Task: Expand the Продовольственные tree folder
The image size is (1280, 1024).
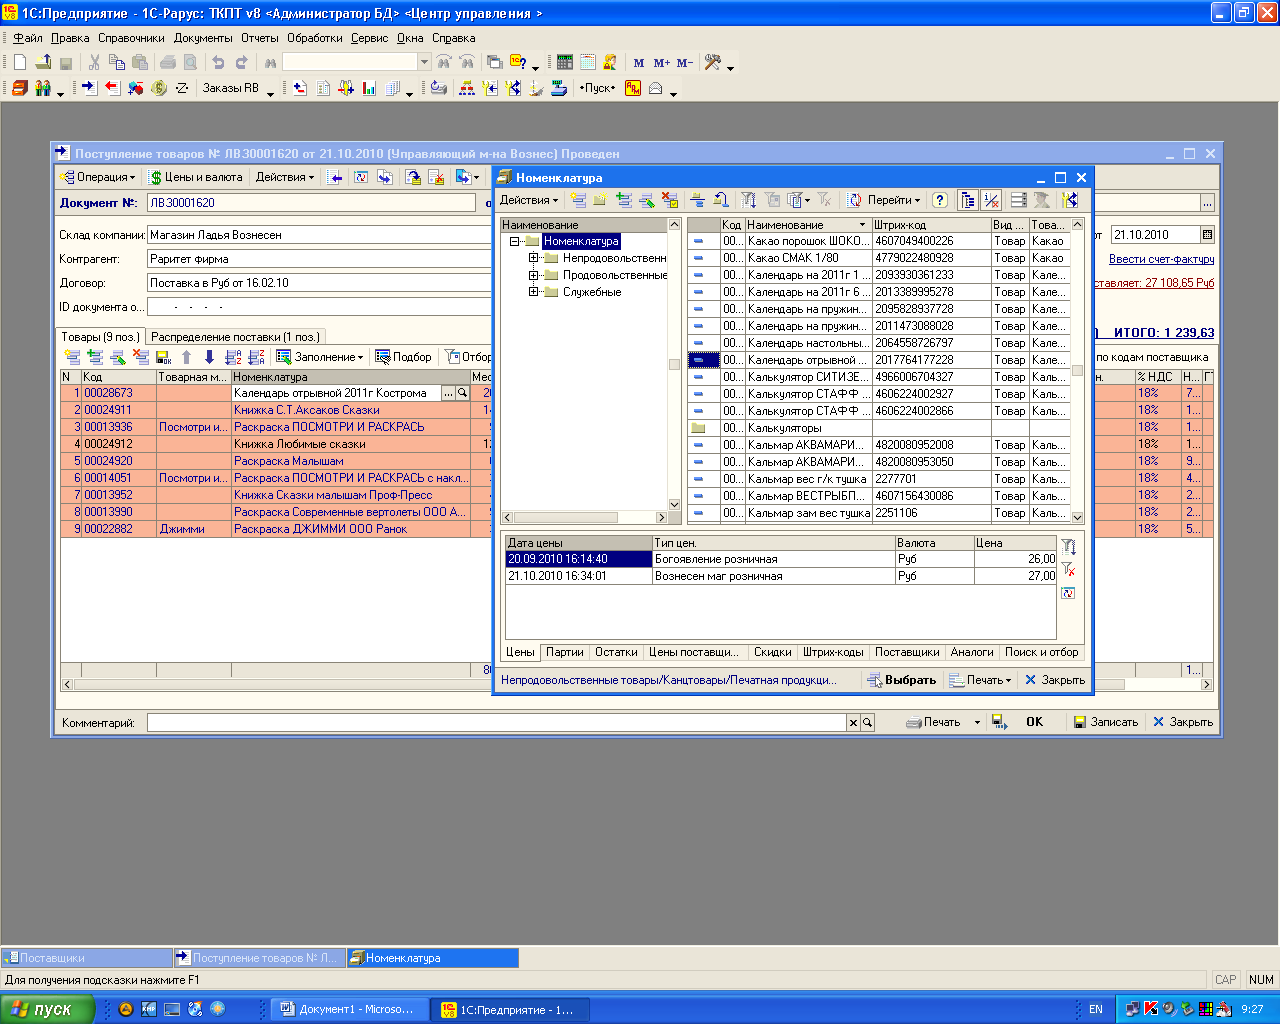Action: [534, 275]
